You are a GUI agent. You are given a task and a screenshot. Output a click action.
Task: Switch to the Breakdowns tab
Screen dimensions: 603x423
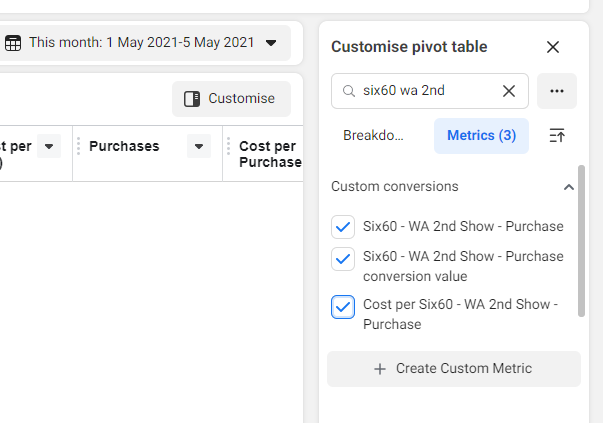373,135
